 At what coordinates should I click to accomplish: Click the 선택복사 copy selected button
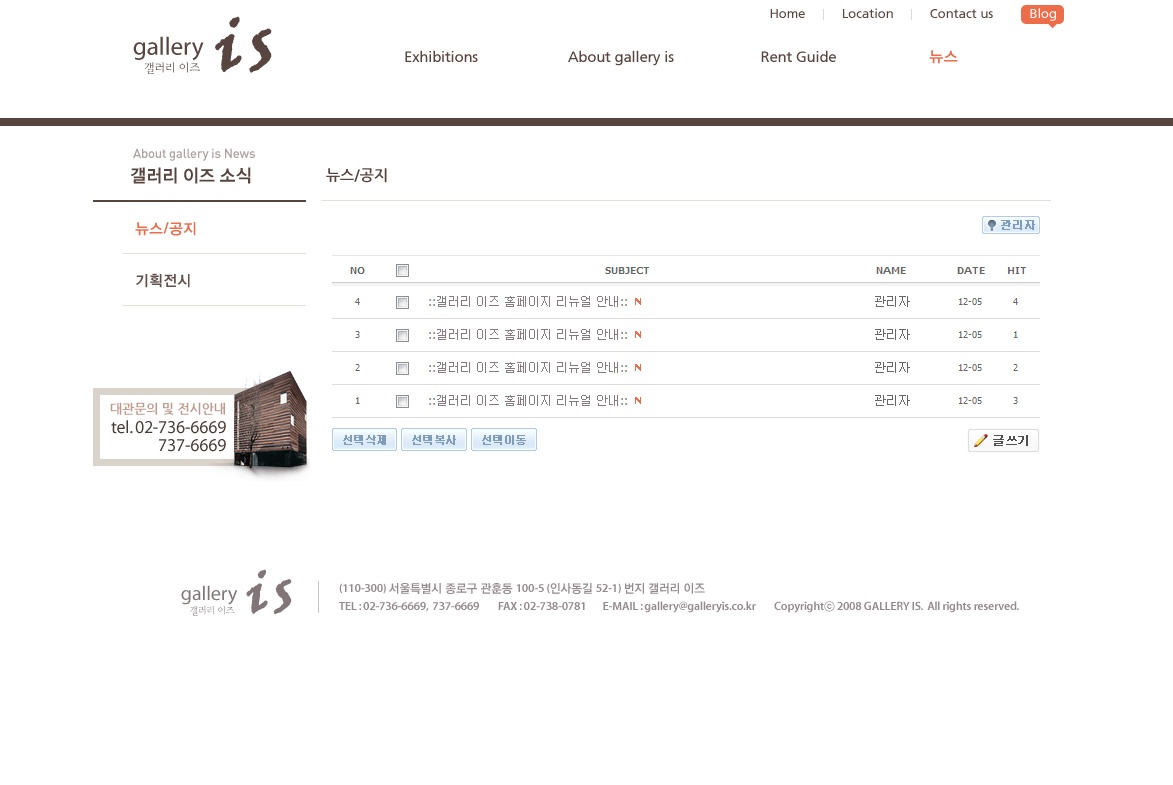tap(434, 440)
